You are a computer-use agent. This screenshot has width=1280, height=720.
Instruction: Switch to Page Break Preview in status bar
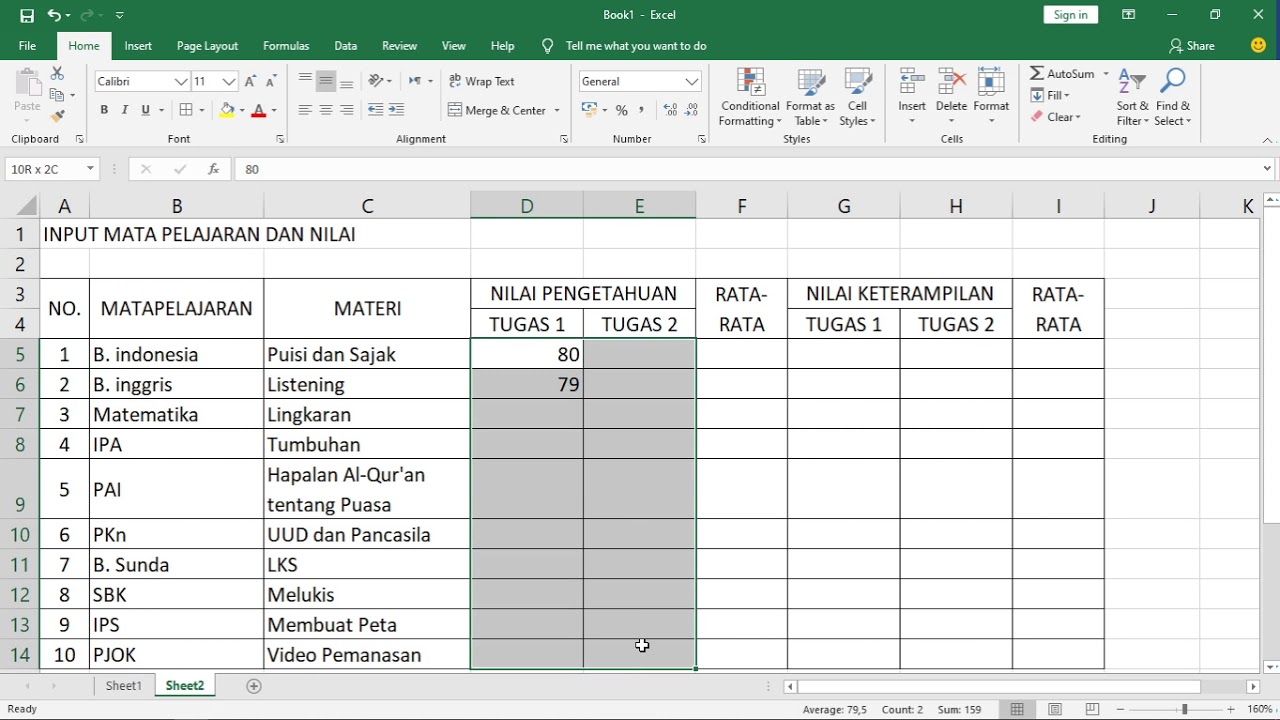click(x=1093, y=709)
